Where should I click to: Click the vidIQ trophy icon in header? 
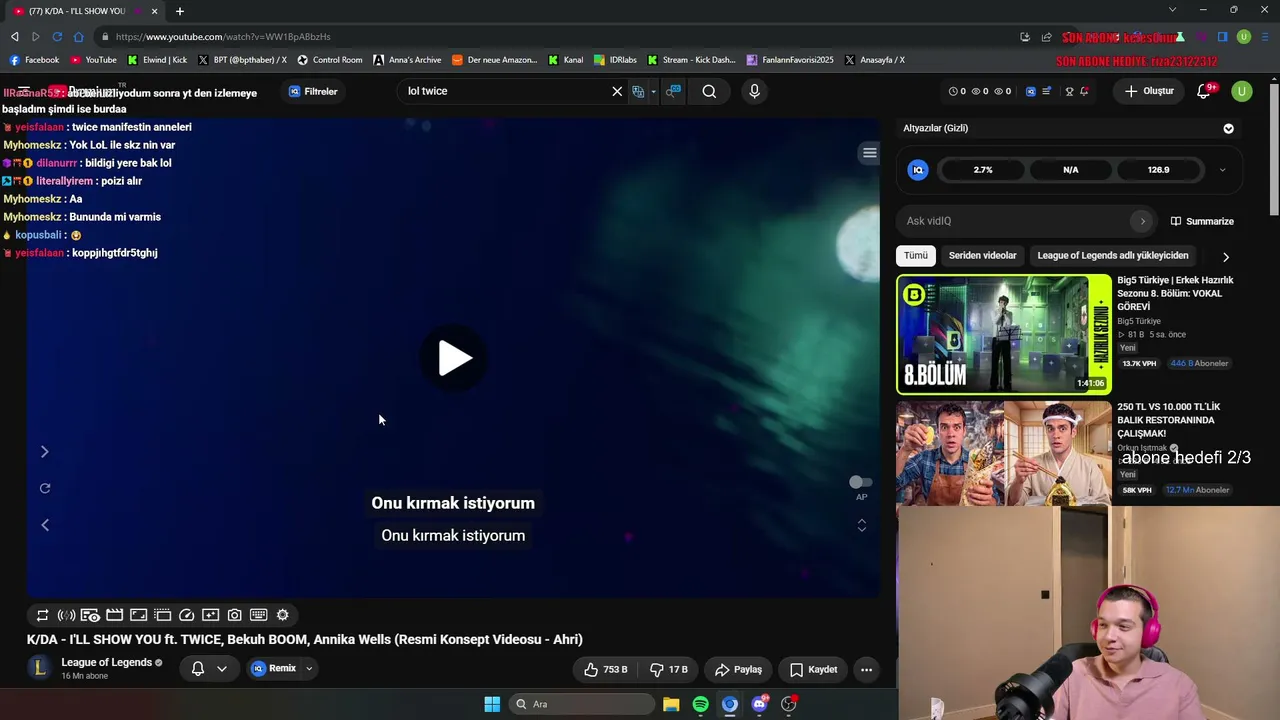pyautogui.click(x=1069, y=91)
